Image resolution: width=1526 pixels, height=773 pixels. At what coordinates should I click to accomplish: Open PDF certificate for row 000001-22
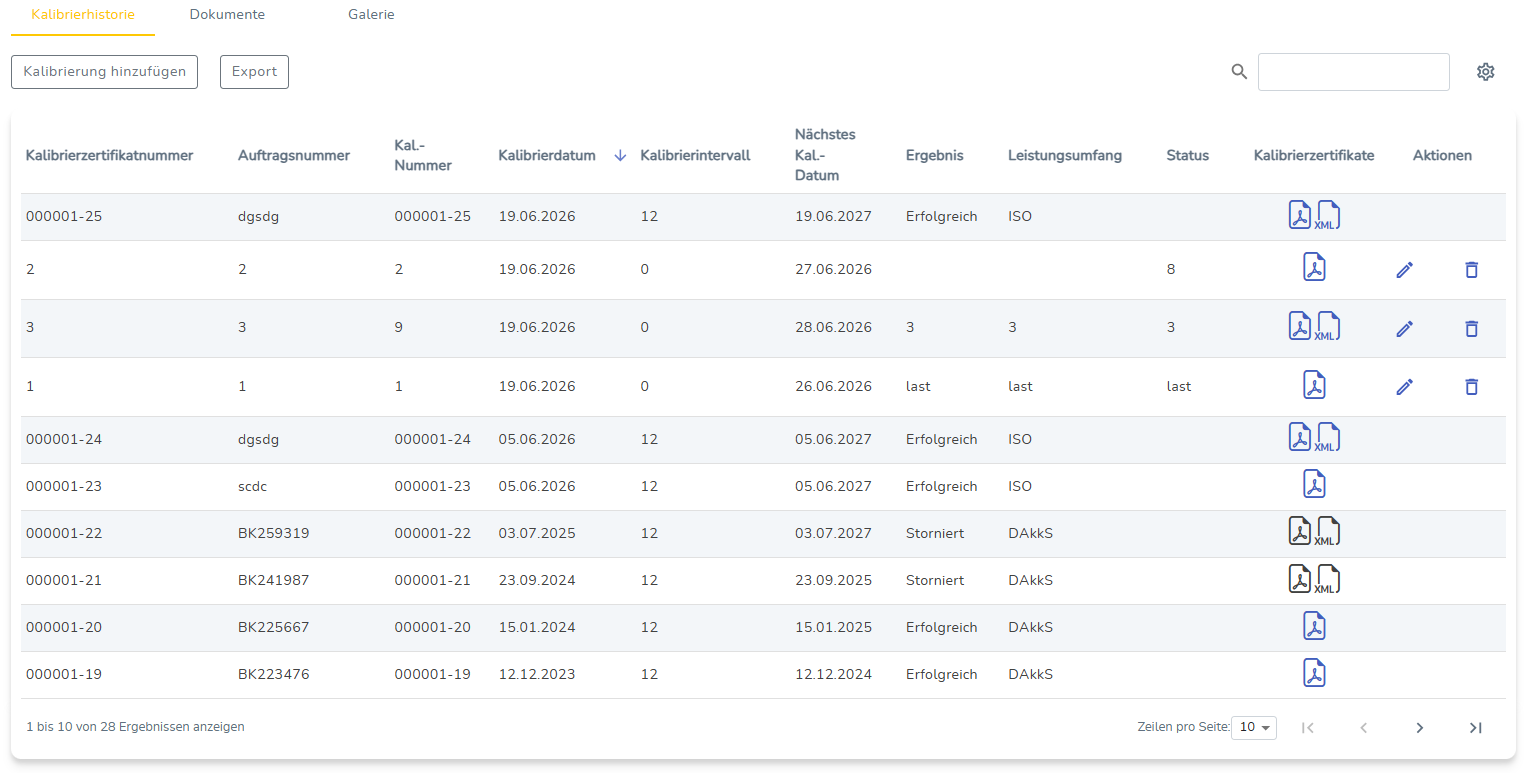1299,532
